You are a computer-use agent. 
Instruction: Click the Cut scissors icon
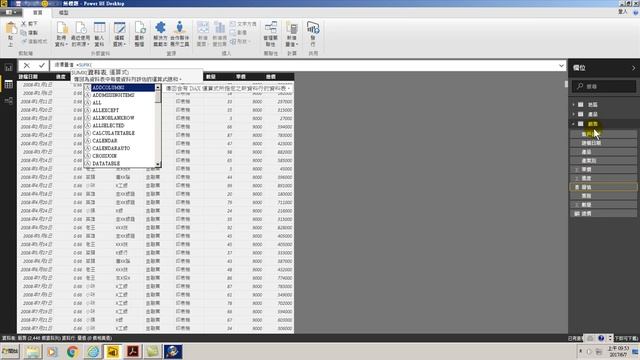(24, 24)
